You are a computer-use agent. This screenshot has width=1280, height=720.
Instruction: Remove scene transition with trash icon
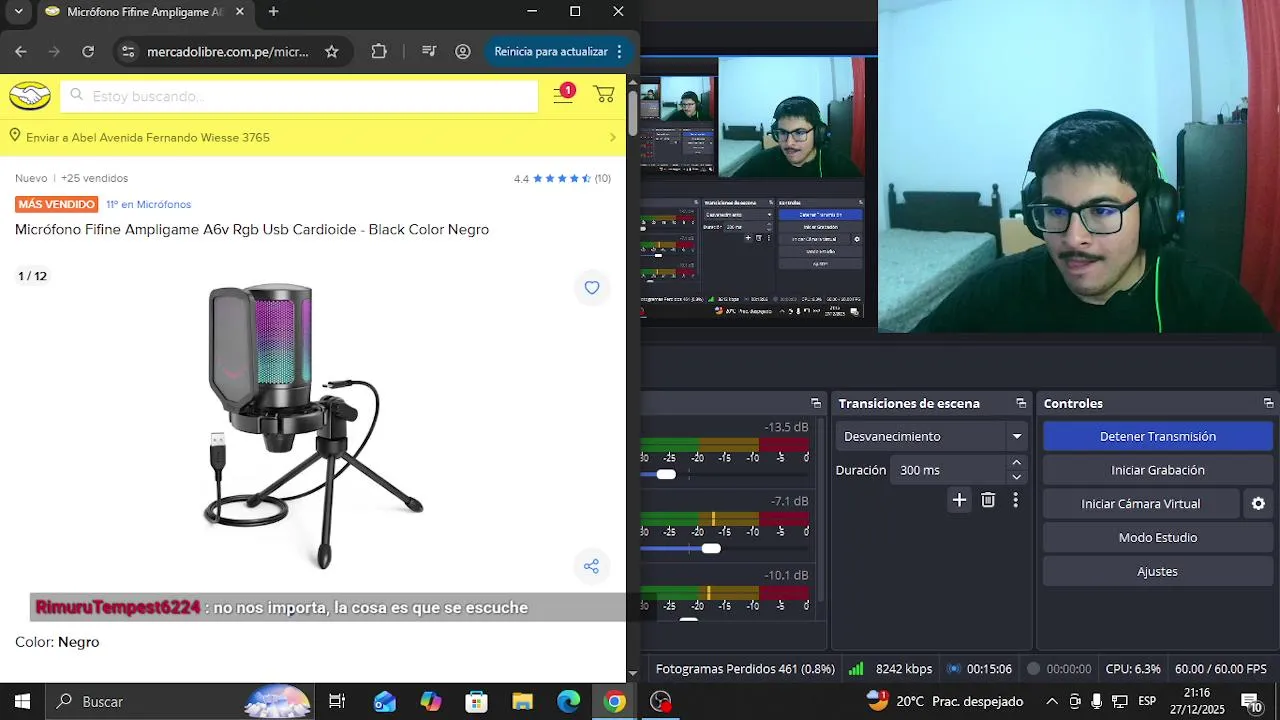[988, 500]
